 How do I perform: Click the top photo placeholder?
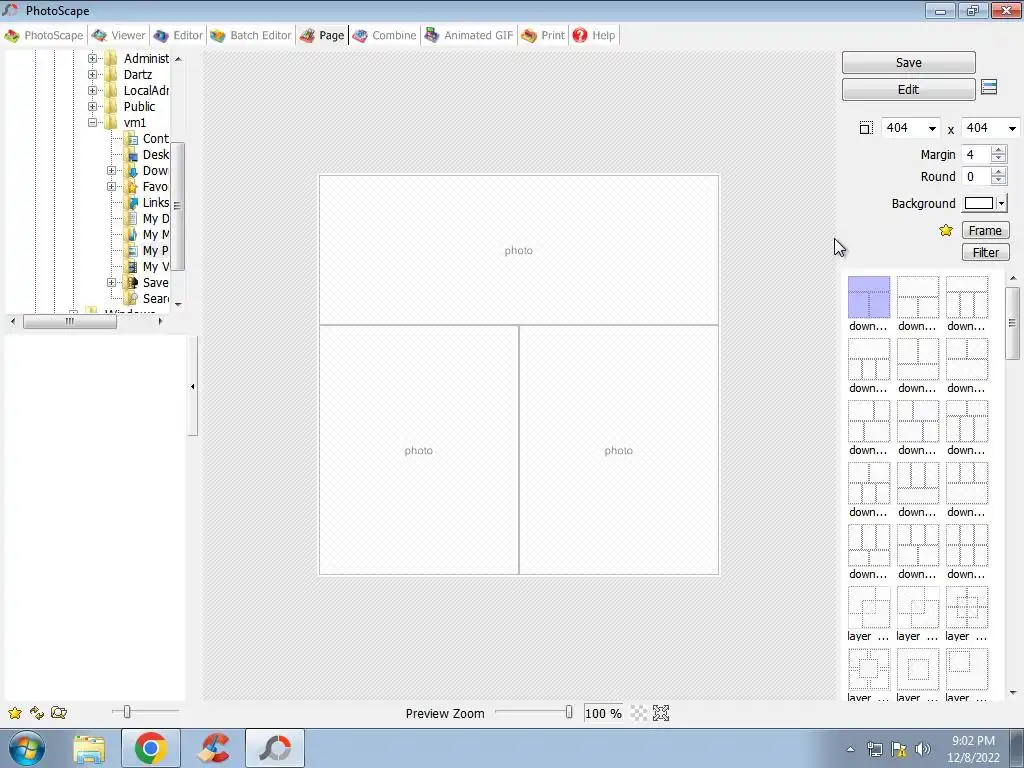(x=519, y=250)
